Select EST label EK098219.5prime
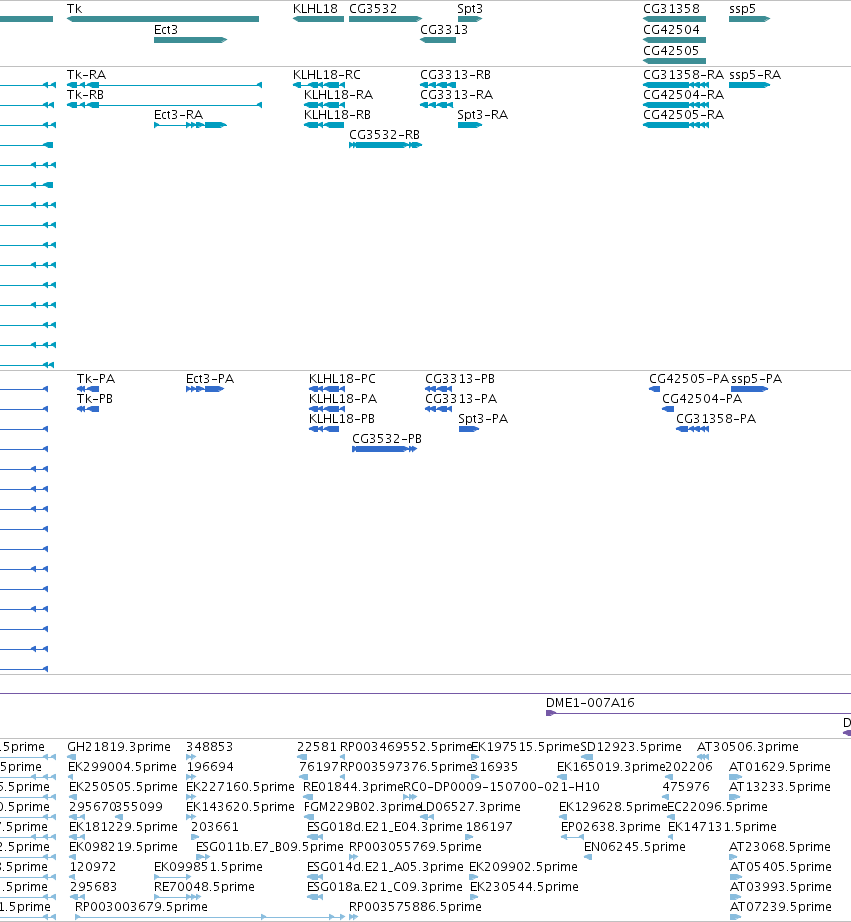 (x=123, y=847)
